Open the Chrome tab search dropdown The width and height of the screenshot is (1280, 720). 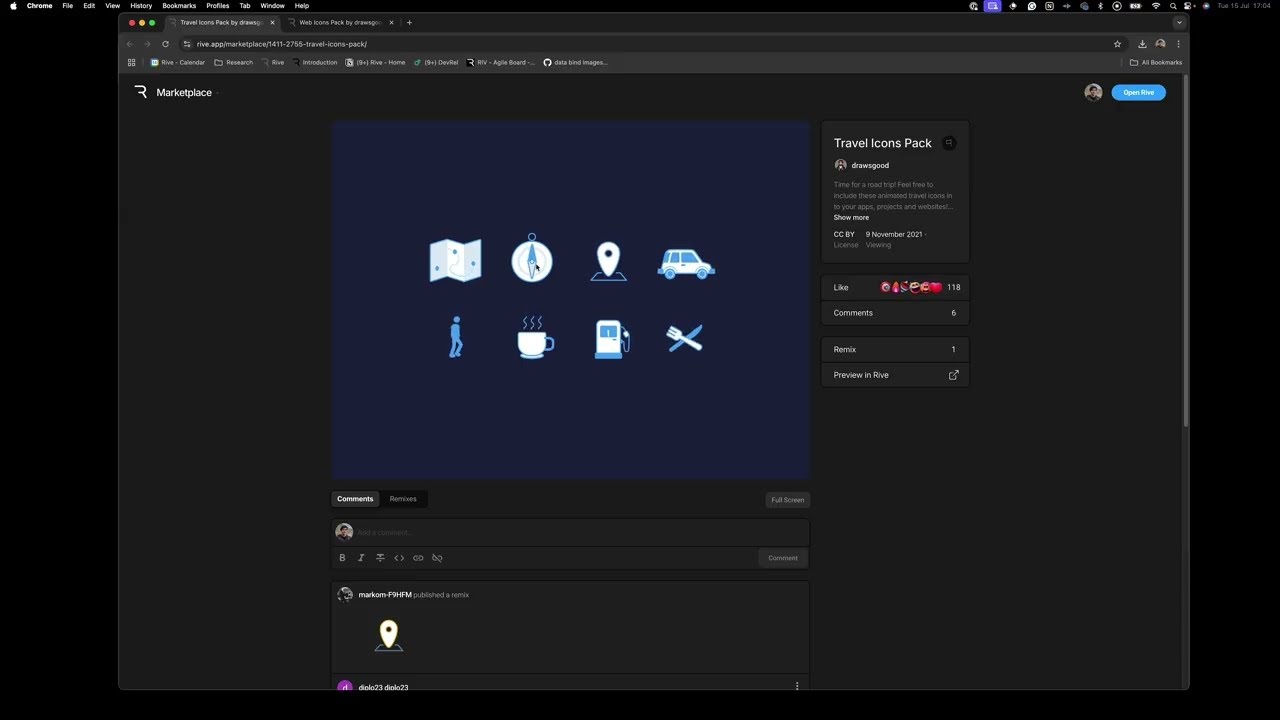point(1179,22)
